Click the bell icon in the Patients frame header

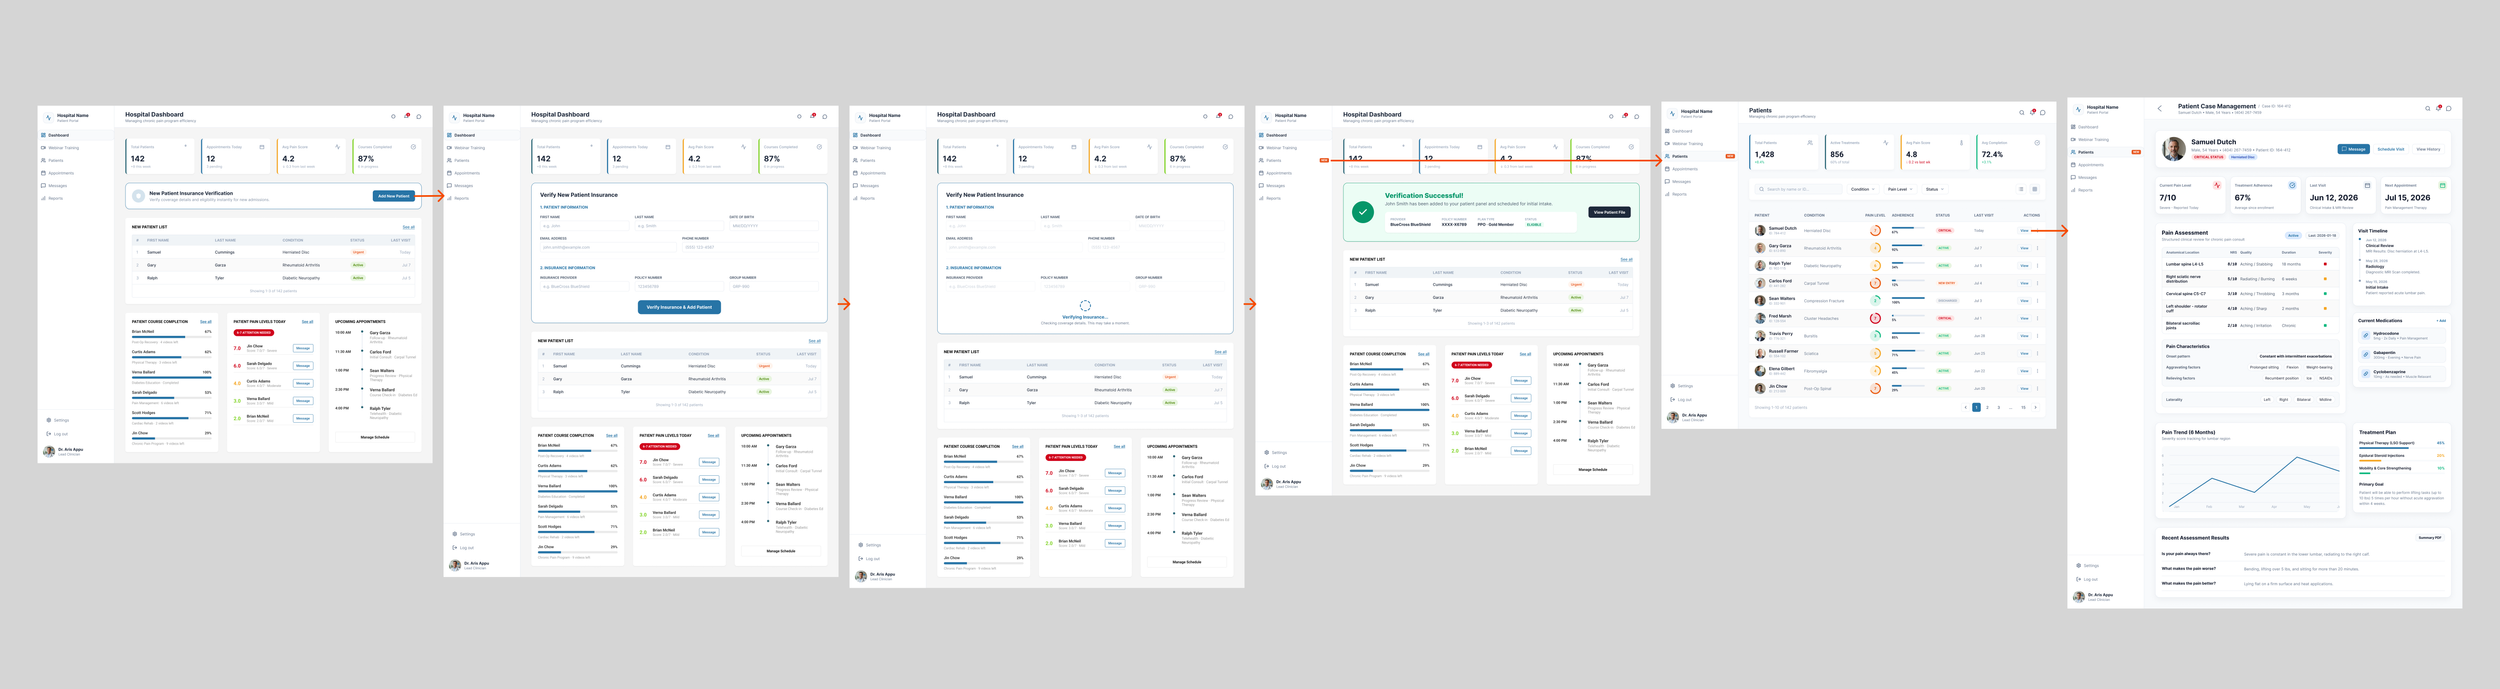[2032, 112]
